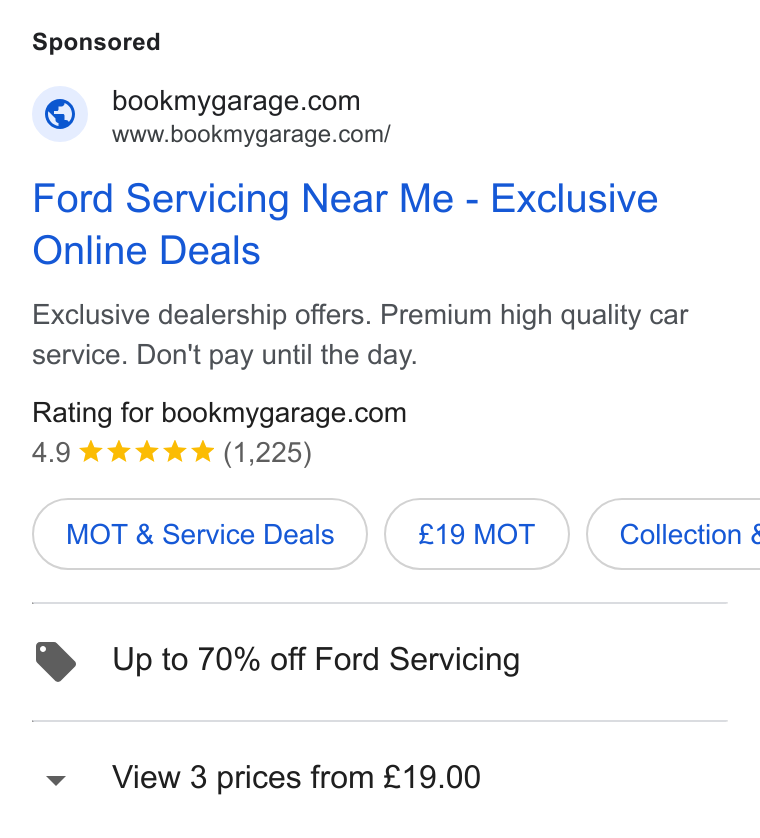
Task: Click the Sponsored label
Action: point(96,42)
